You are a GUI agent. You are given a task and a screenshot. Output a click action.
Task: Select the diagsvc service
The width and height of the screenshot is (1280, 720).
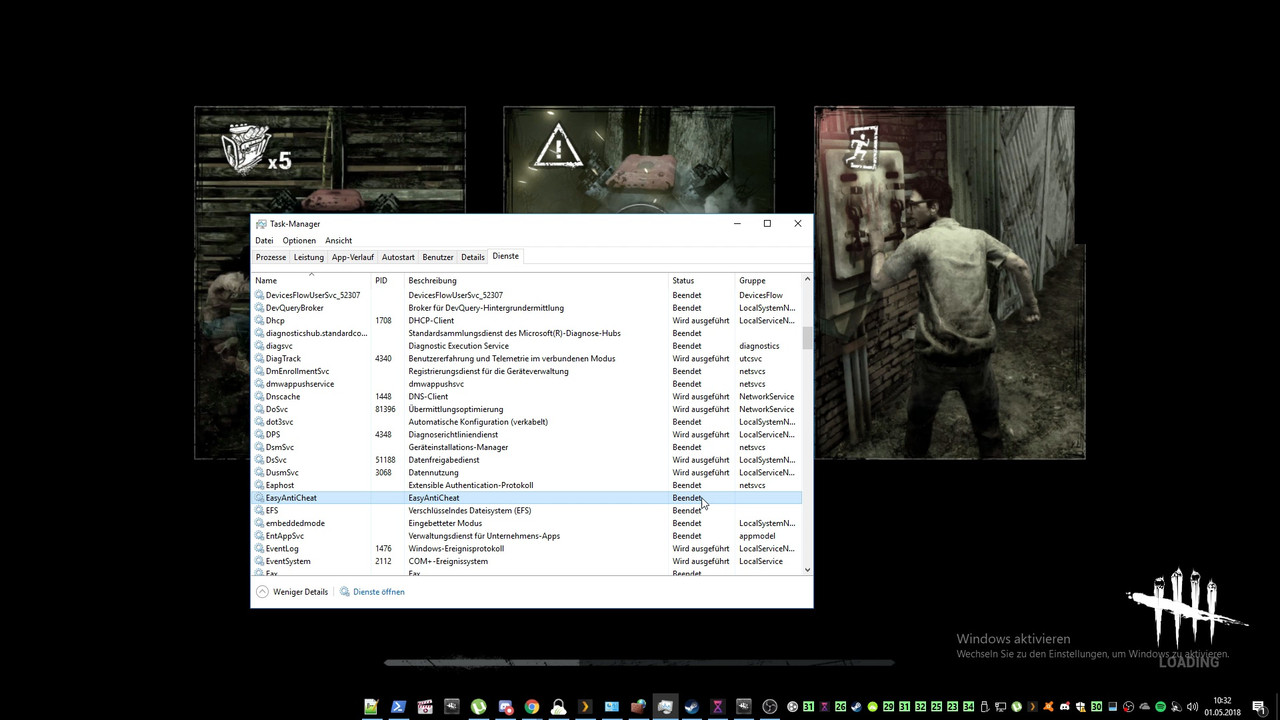[526, 346]
